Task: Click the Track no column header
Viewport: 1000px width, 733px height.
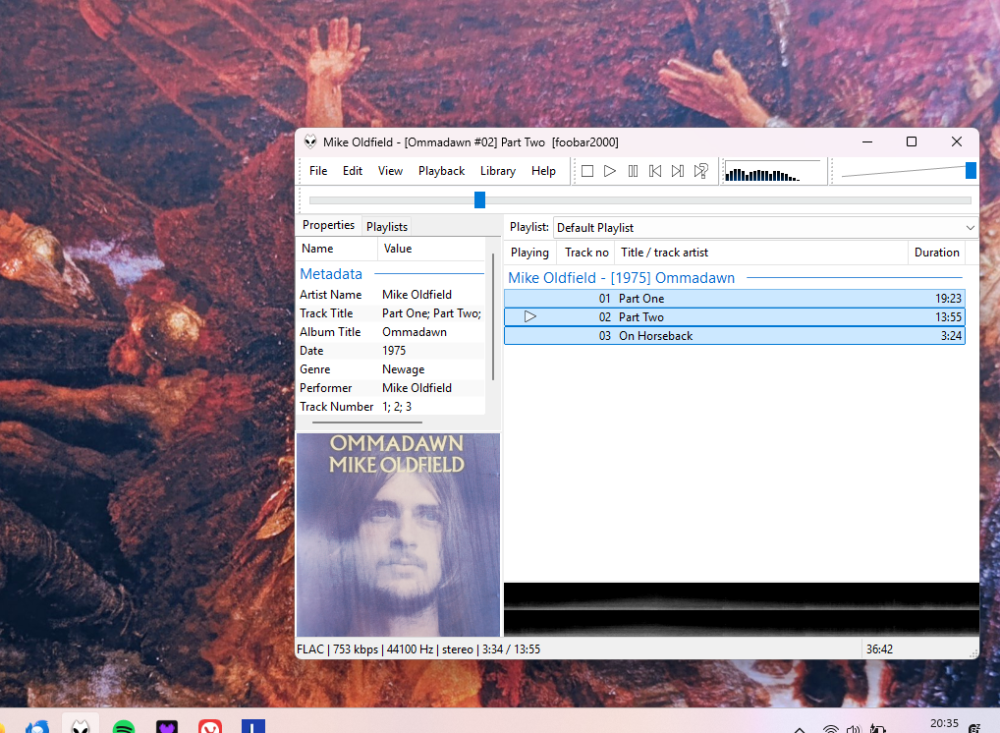Action: point(586,253)
